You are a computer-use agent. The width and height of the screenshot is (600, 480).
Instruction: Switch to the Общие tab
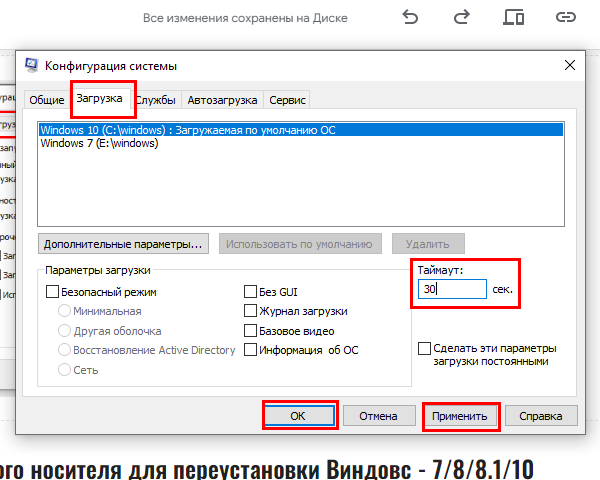[47, 100]
